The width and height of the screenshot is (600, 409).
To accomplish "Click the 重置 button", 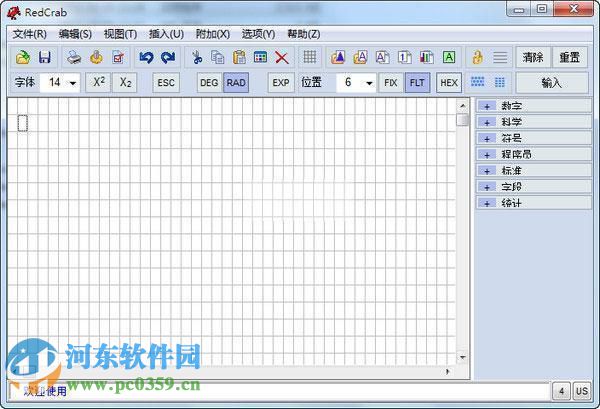I will (569, 57).
